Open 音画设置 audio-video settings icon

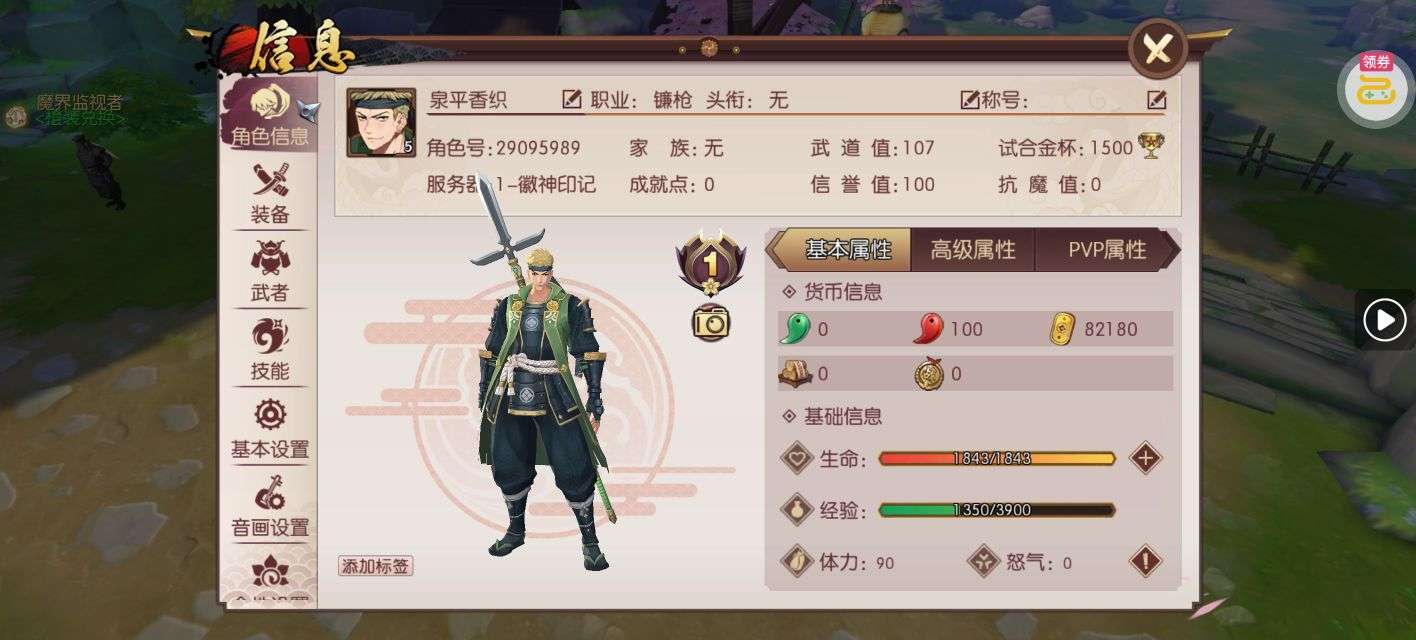click(x=270, y=506)
